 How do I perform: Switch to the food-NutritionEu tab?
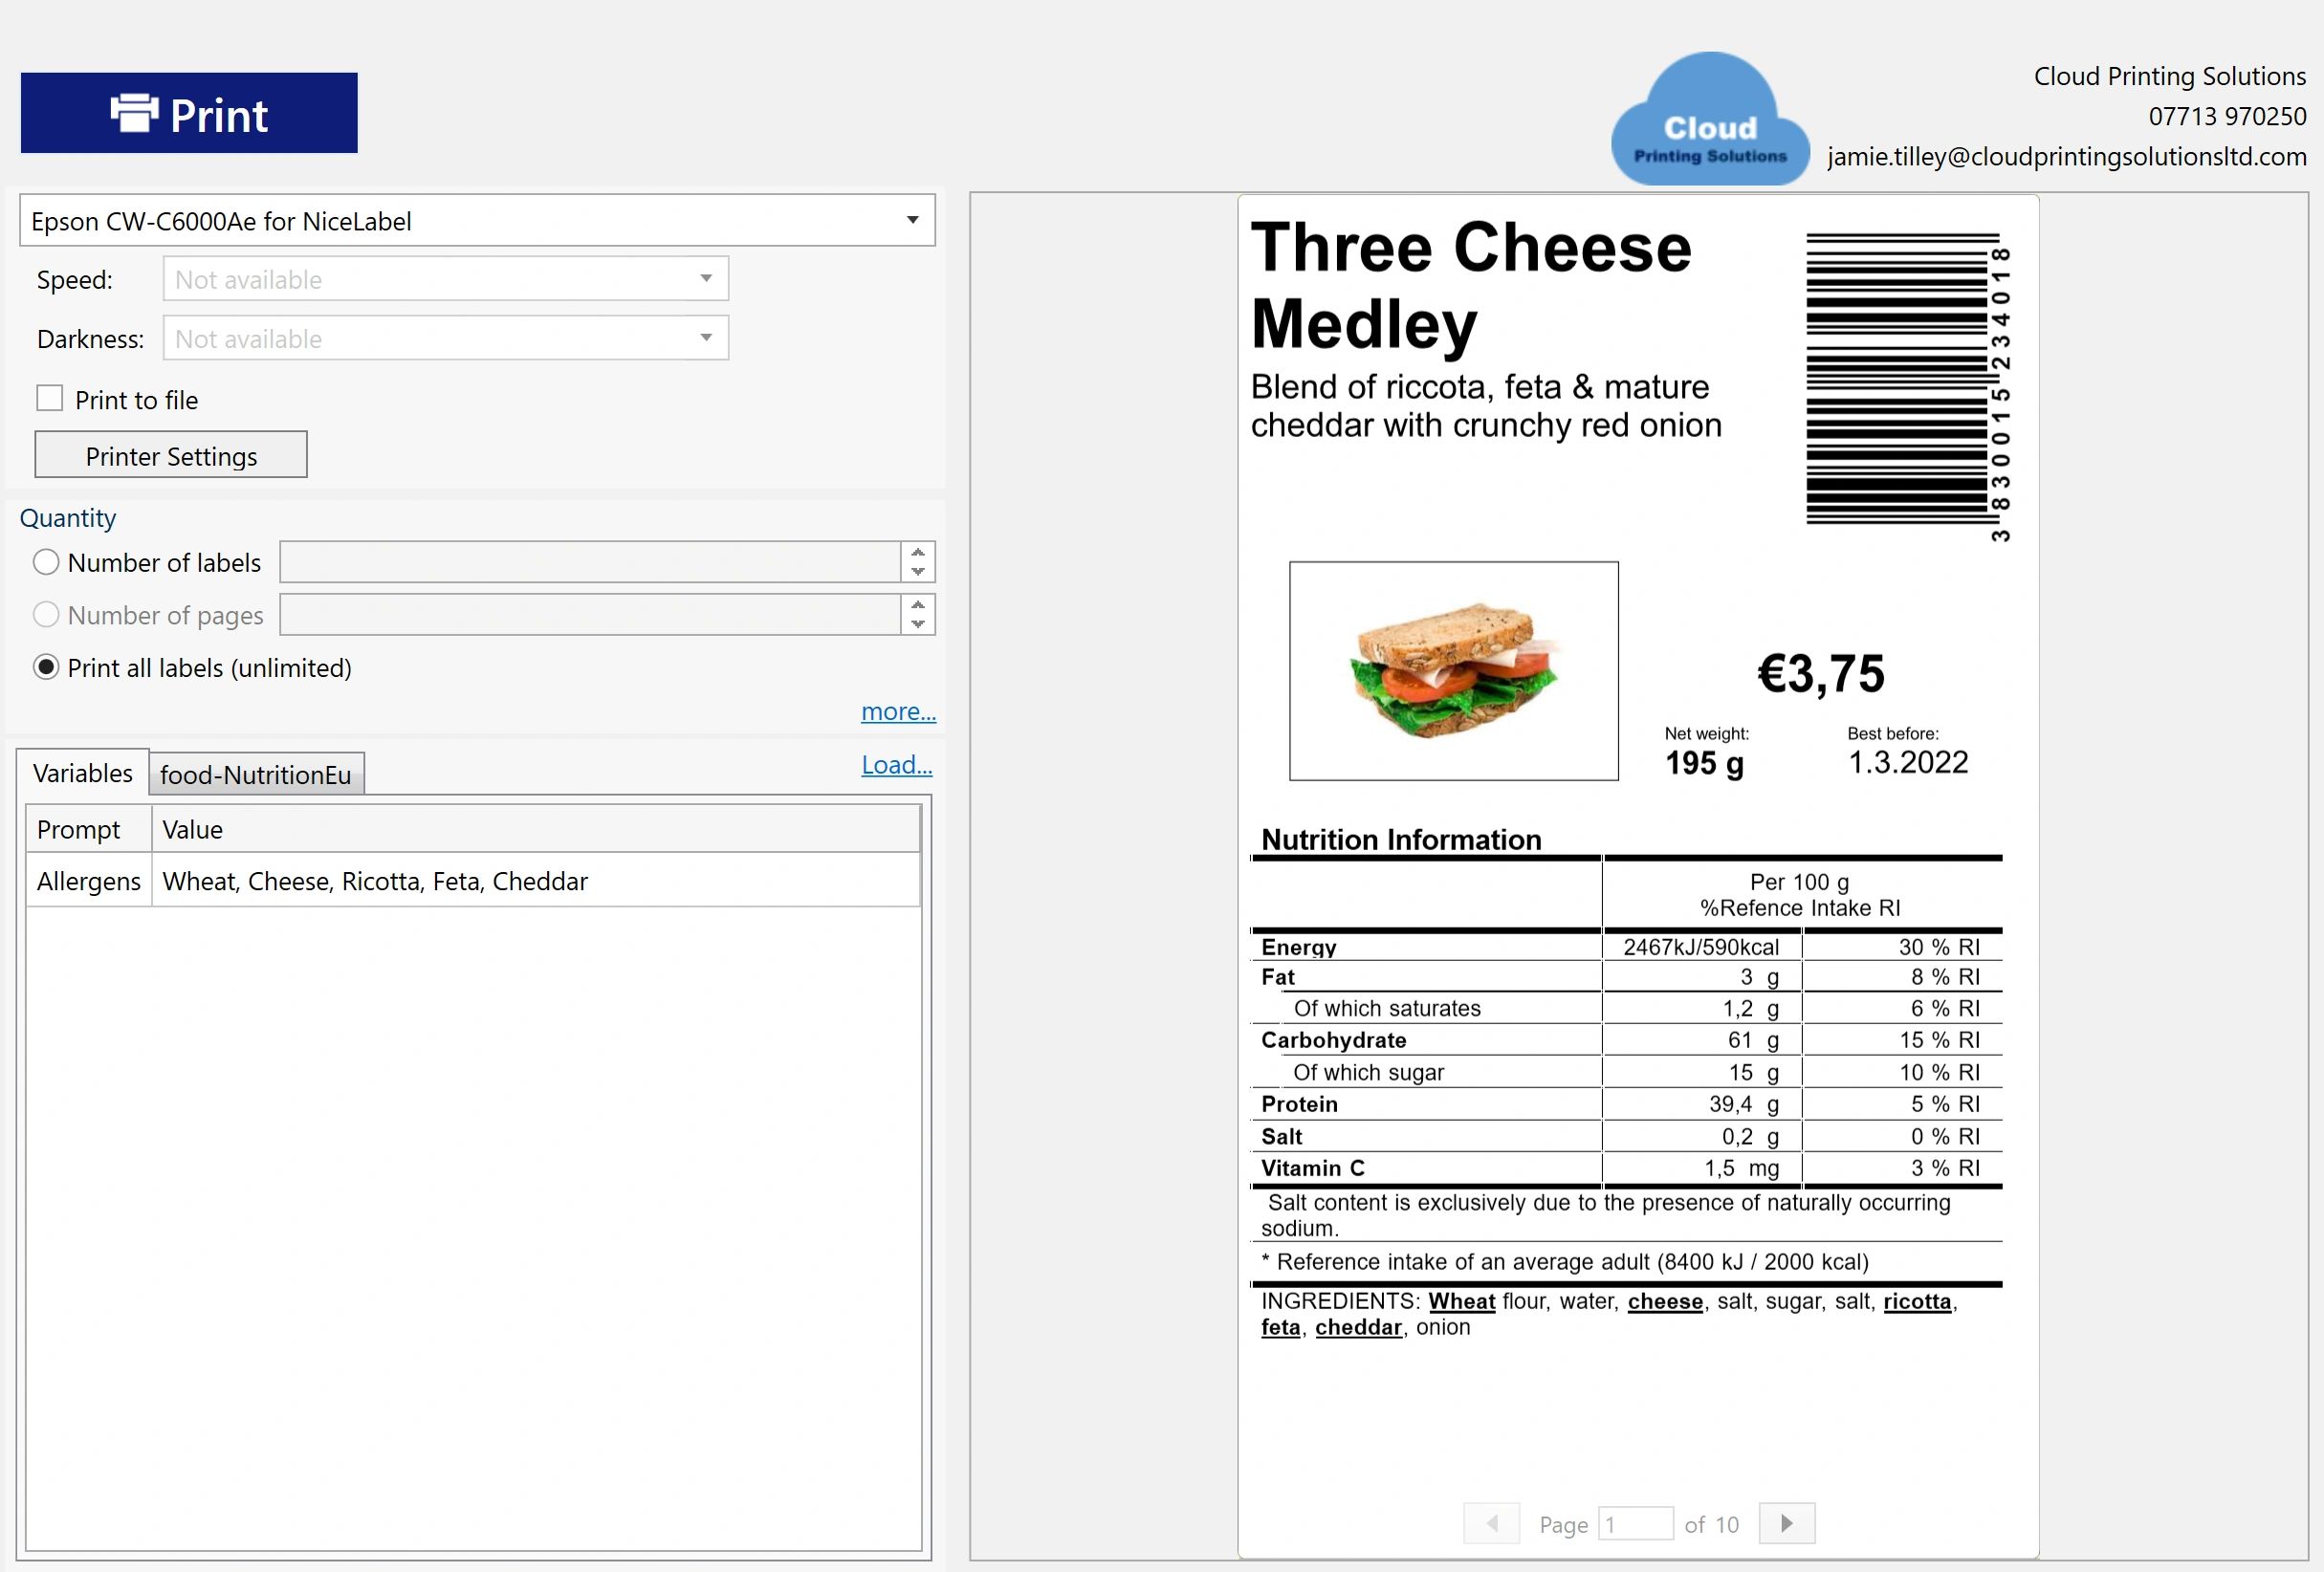click(x=256, y=773)
